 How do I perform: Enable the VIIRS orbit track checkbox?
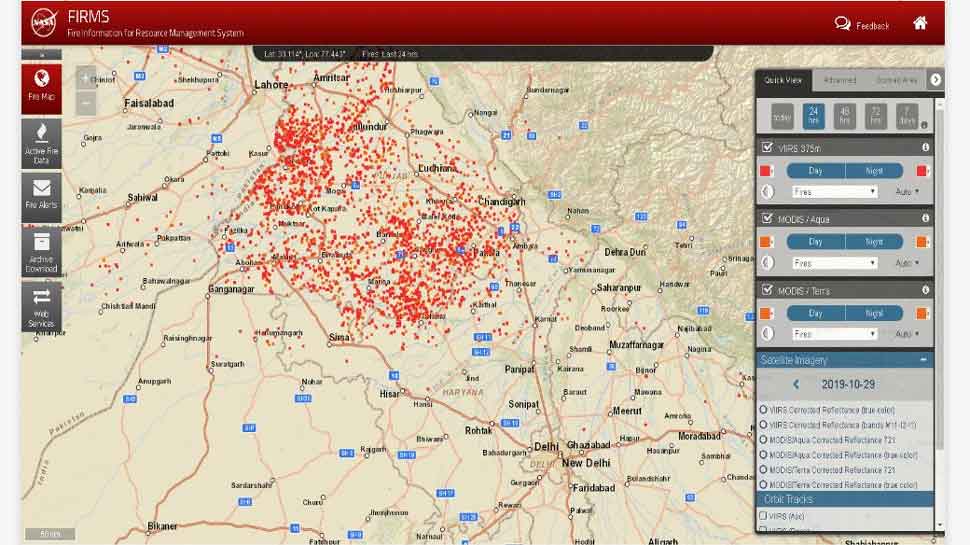[x=763, y=515]
